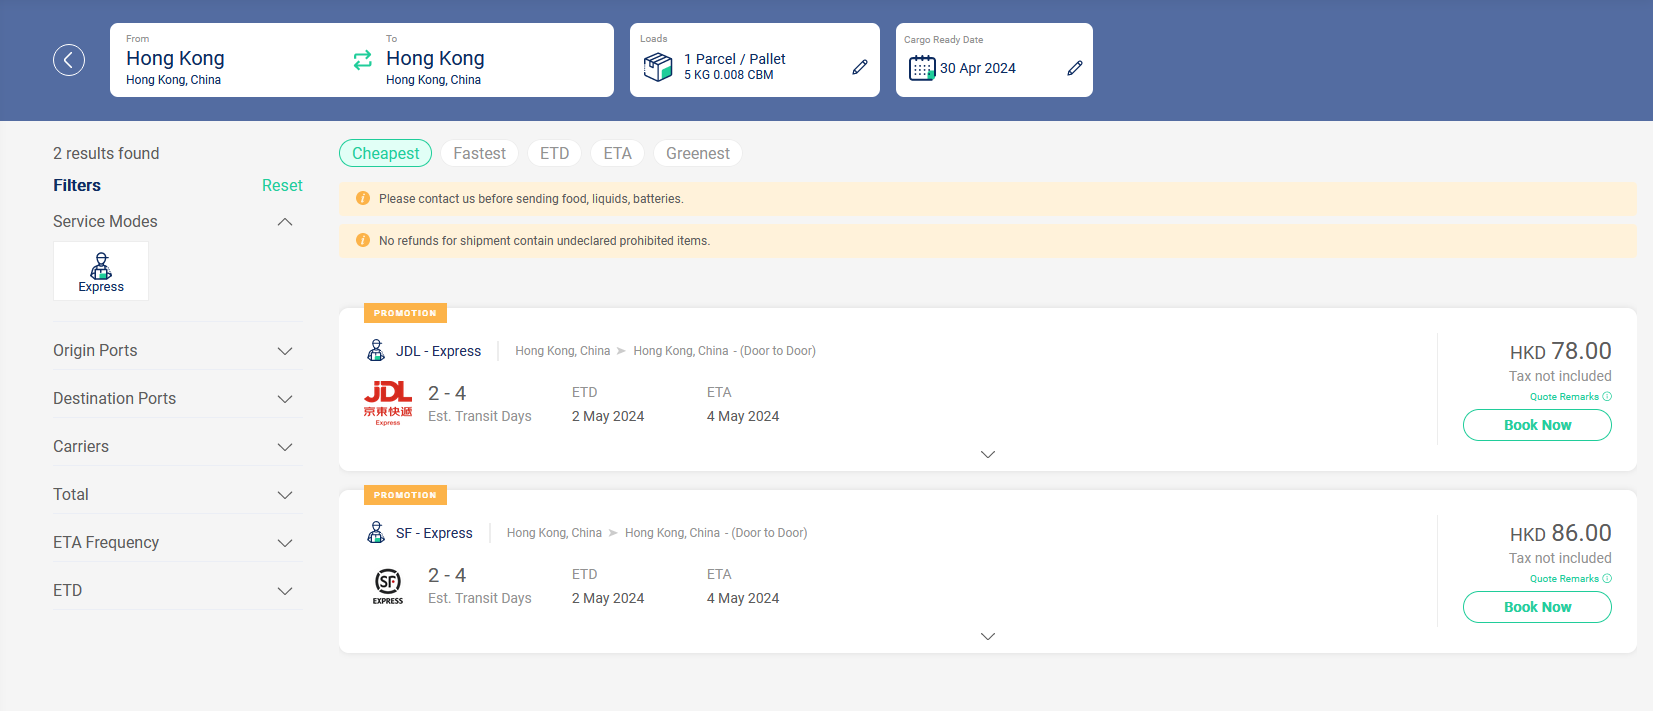Reset all filters
The height and width of the screenshot is (711, 1653).
(x=282, y=185)
